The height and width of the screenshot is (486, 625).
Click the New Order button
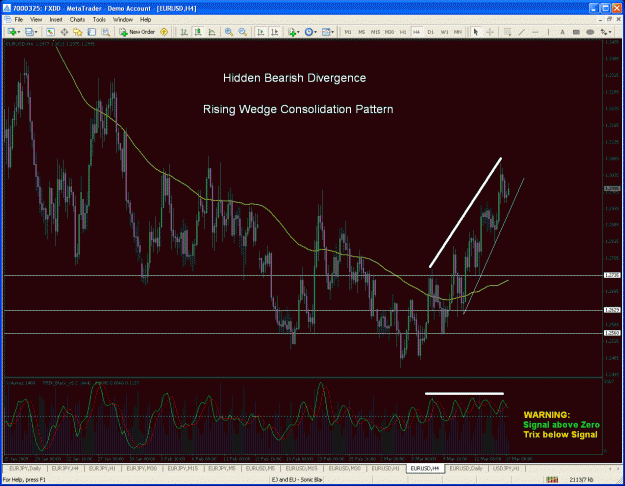pyautogui.click(x=137, y=32)
